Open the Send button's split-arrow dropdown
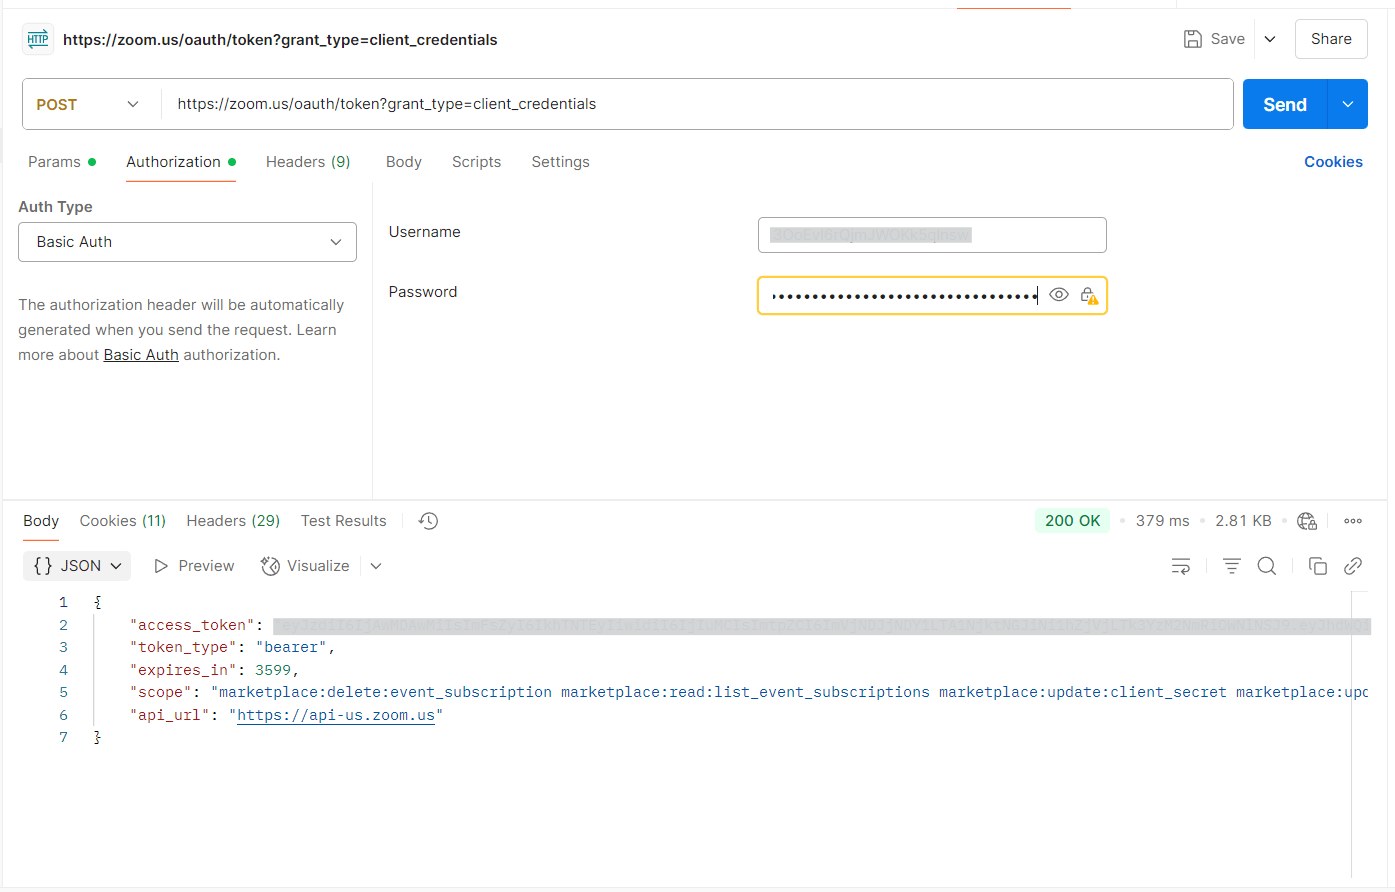The height and width of the screenshot is (892, 1395). [x=1348, y=103]
